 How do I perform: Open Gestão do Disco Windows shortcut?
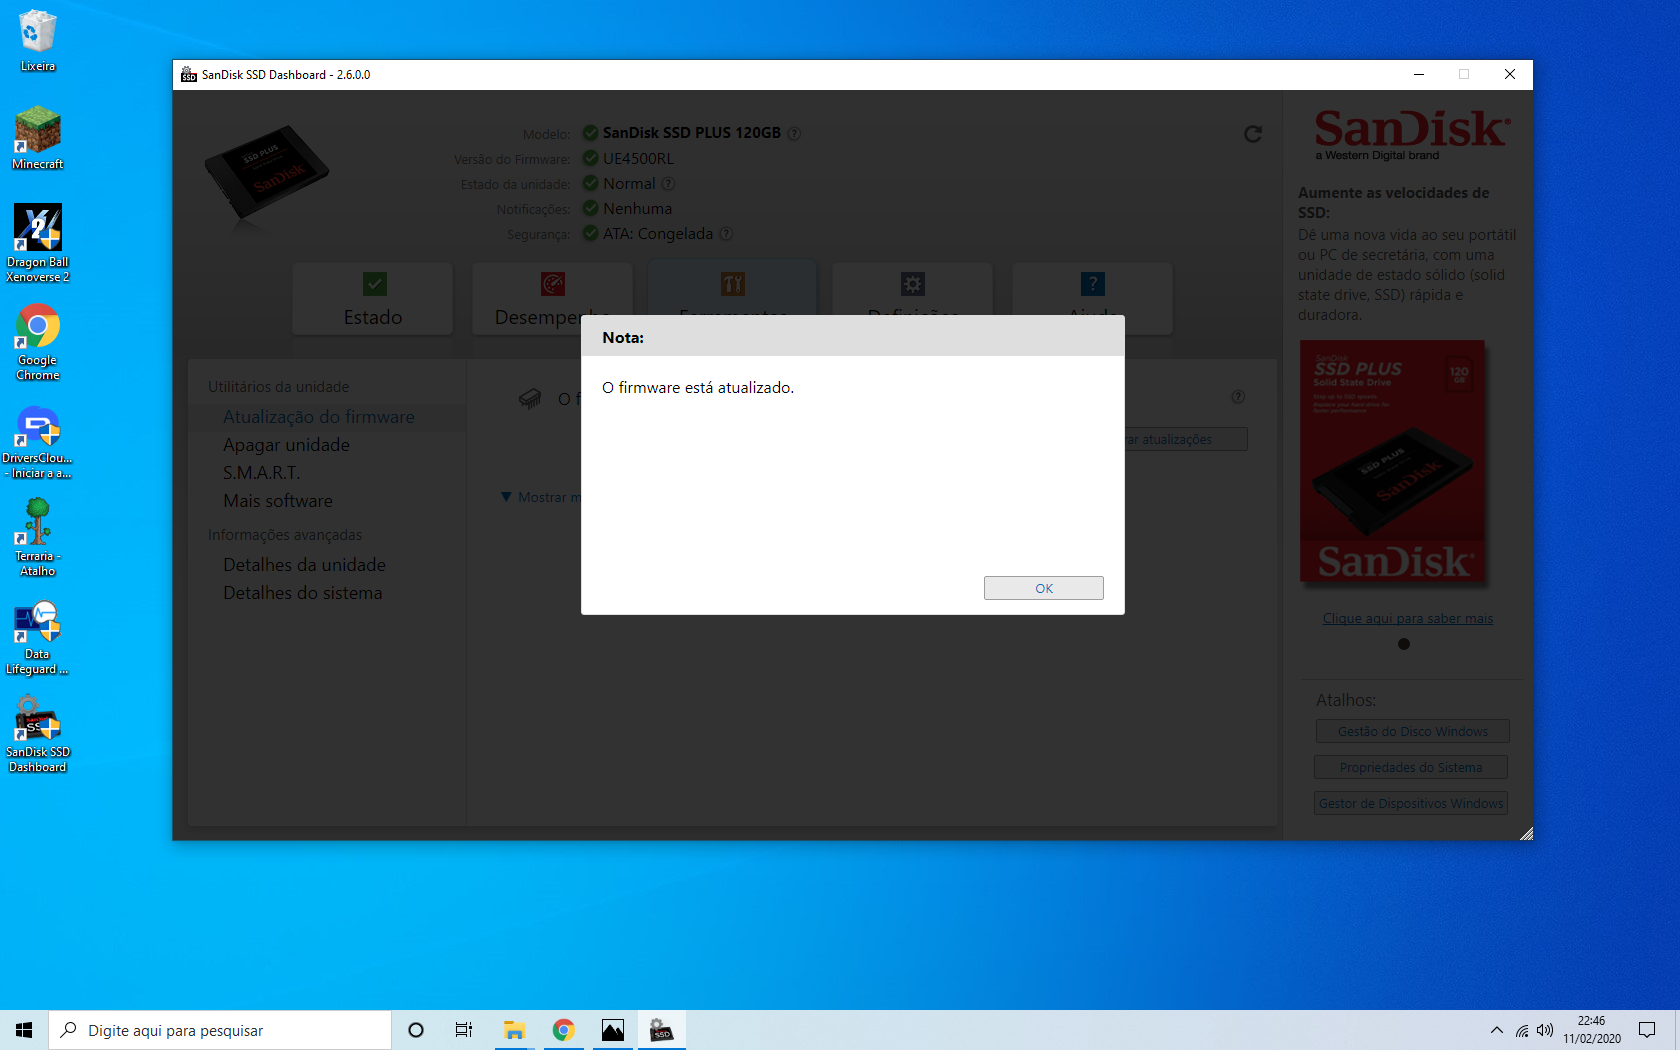coord(1412,732)
